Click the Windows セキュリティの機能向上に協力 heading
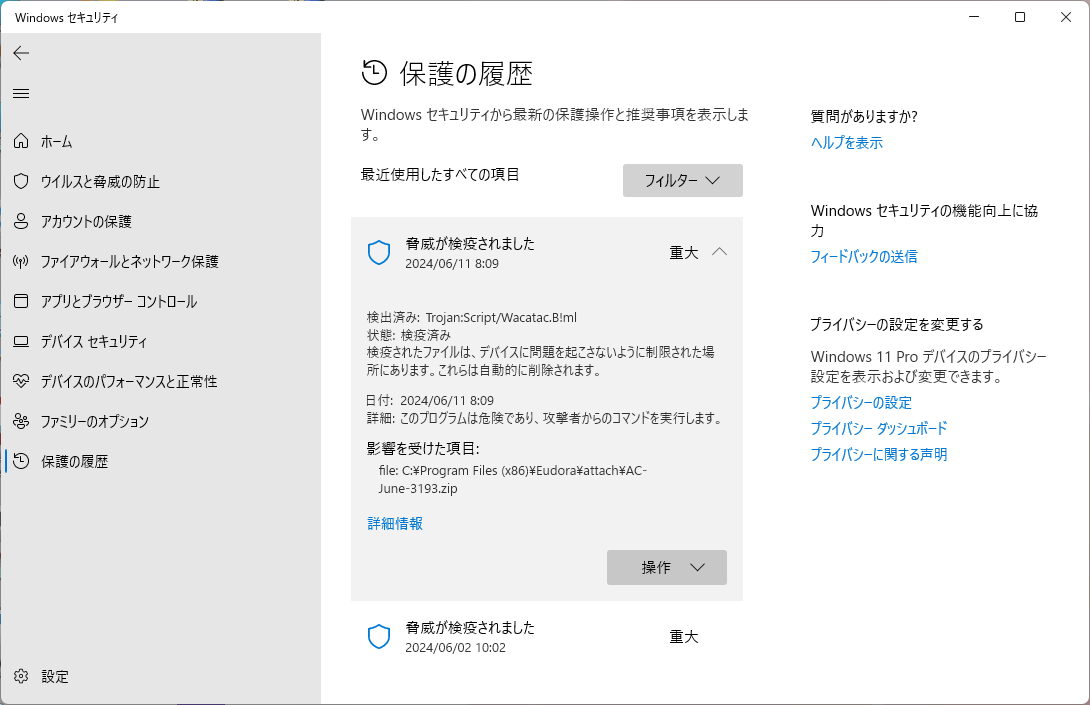 (x=924, y=220)
